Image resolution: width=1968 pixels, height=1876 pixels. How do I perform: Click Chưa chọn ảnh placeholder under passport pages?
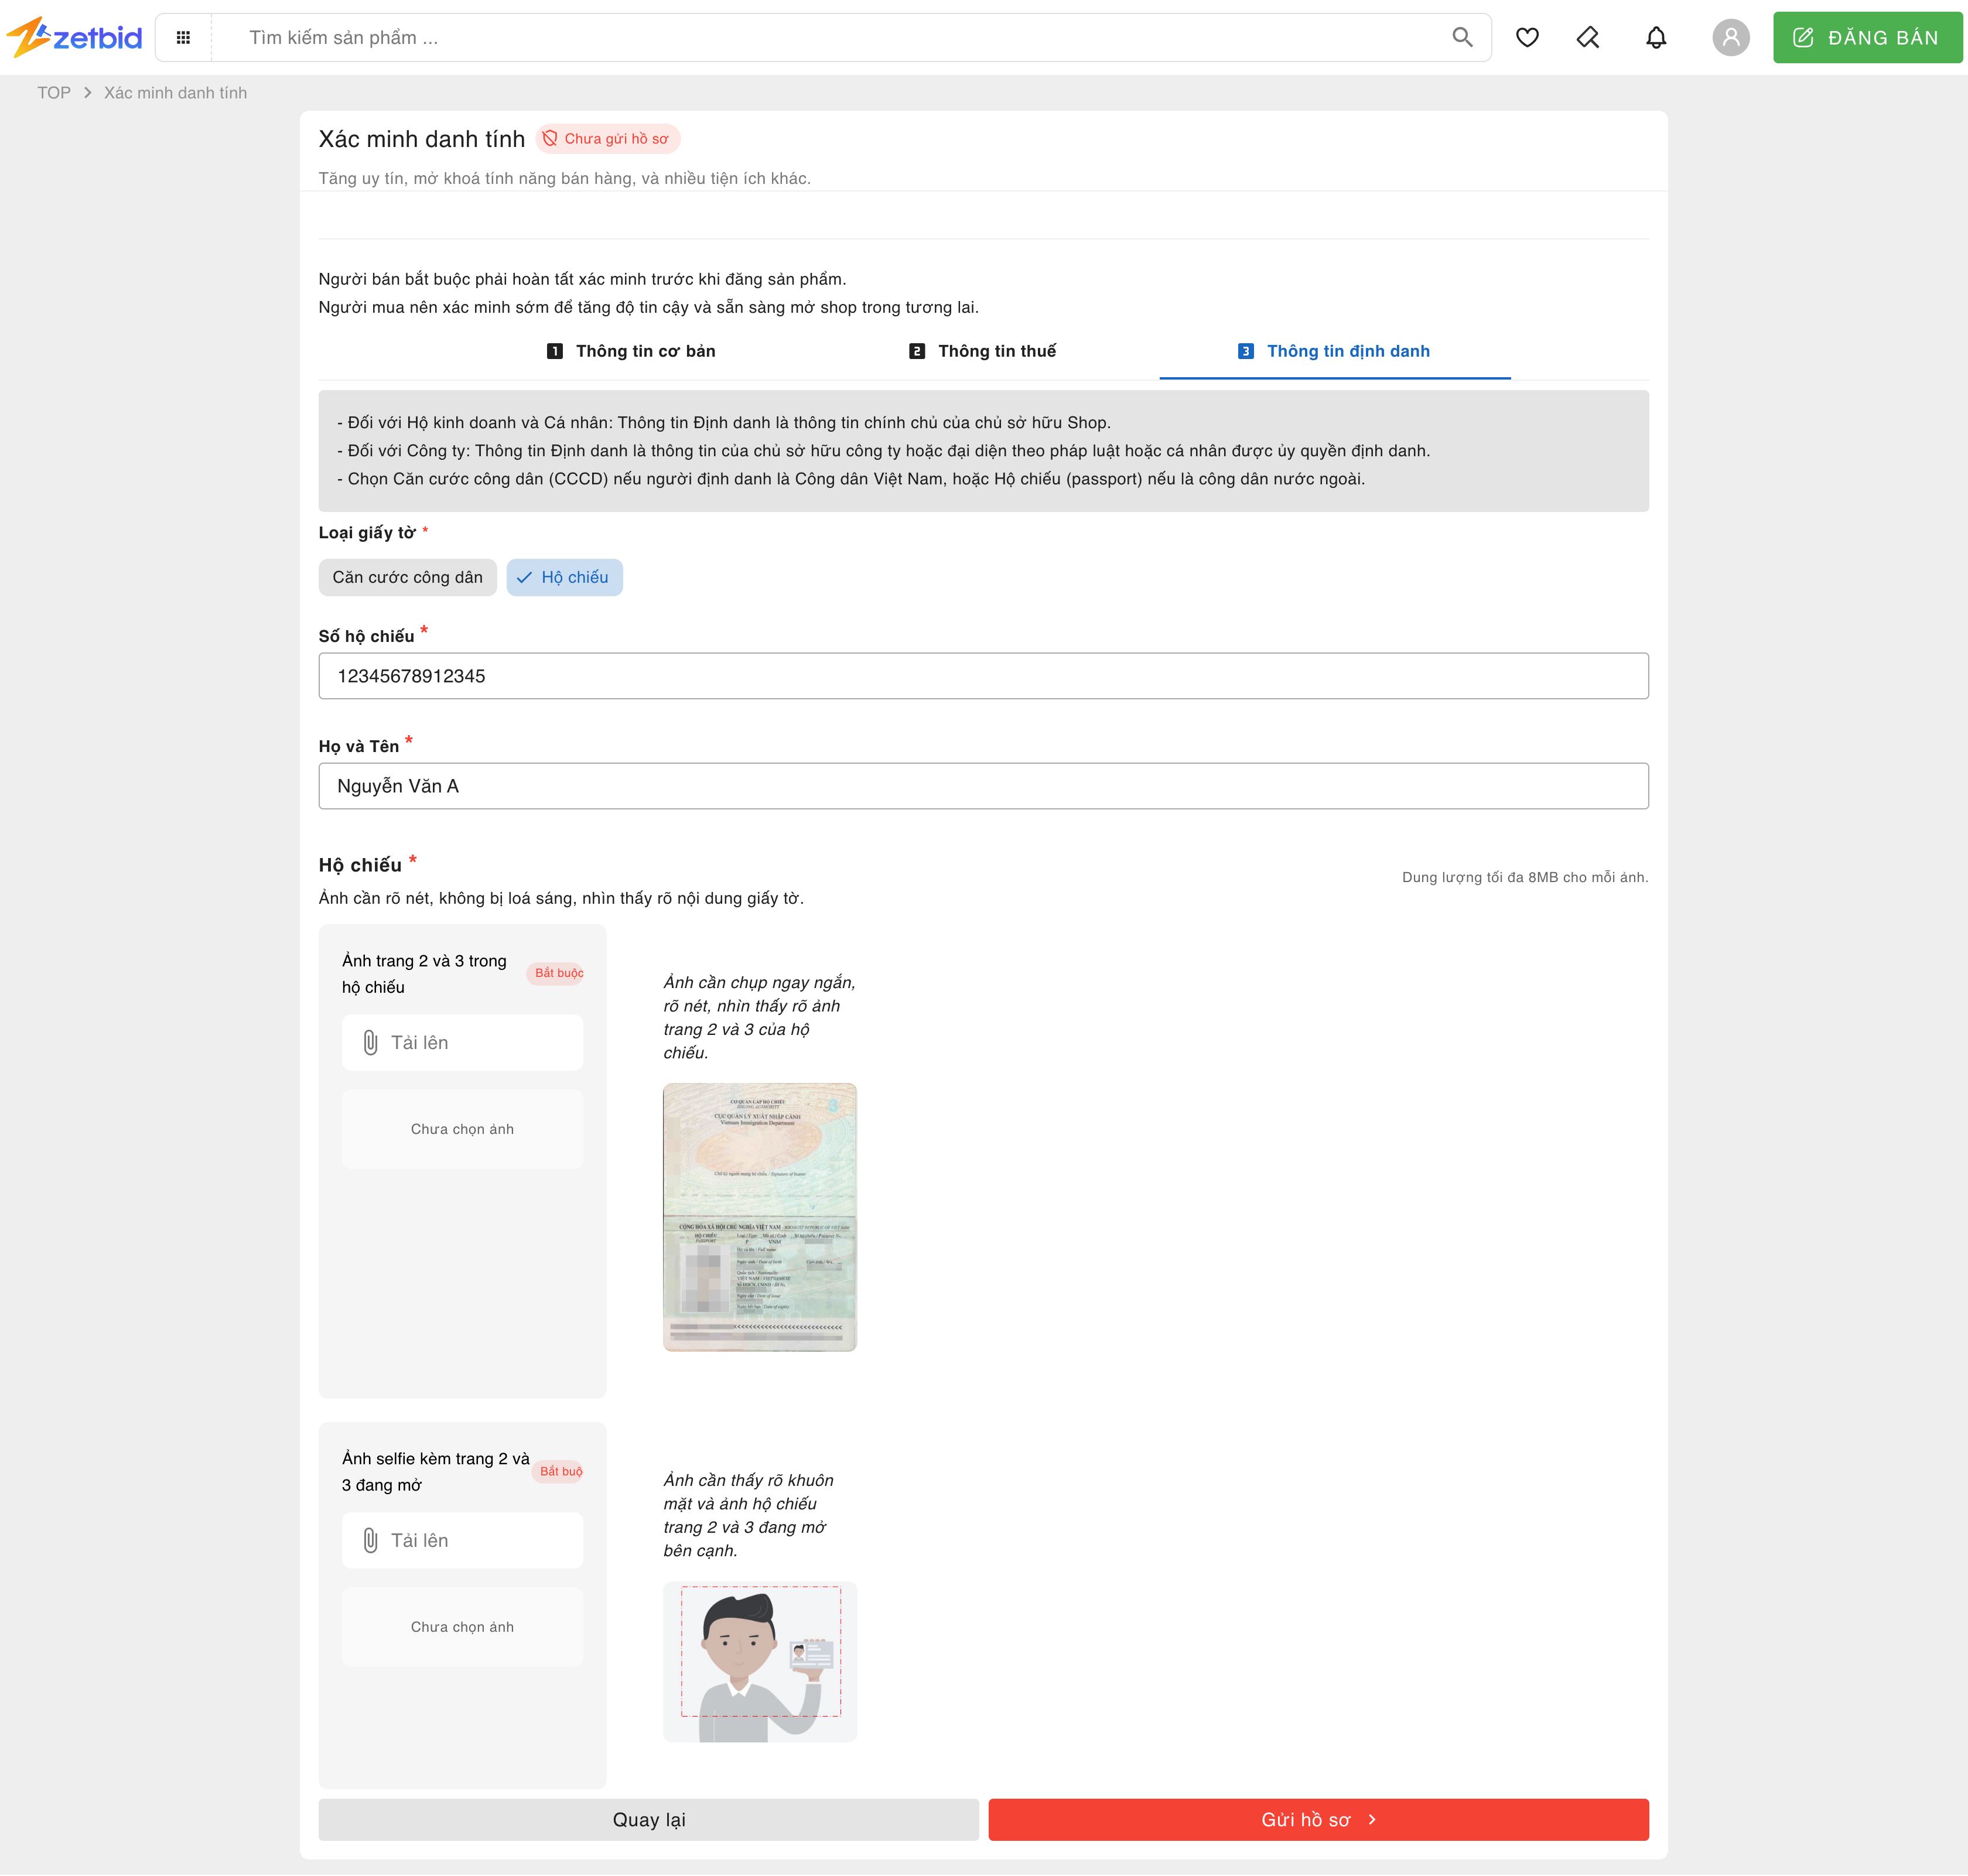(x=462, y=1129)
